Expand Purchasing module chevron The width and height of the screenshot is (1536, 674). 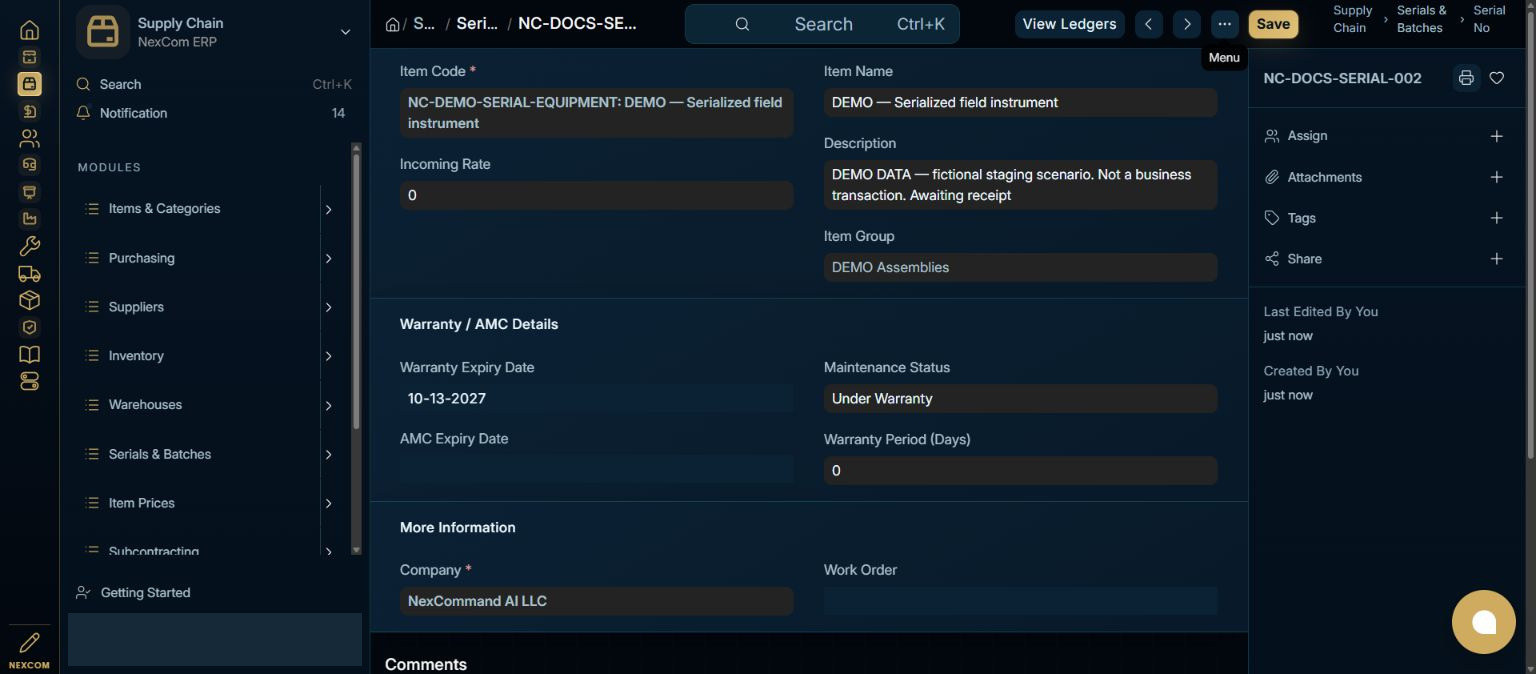click(328, 258)
